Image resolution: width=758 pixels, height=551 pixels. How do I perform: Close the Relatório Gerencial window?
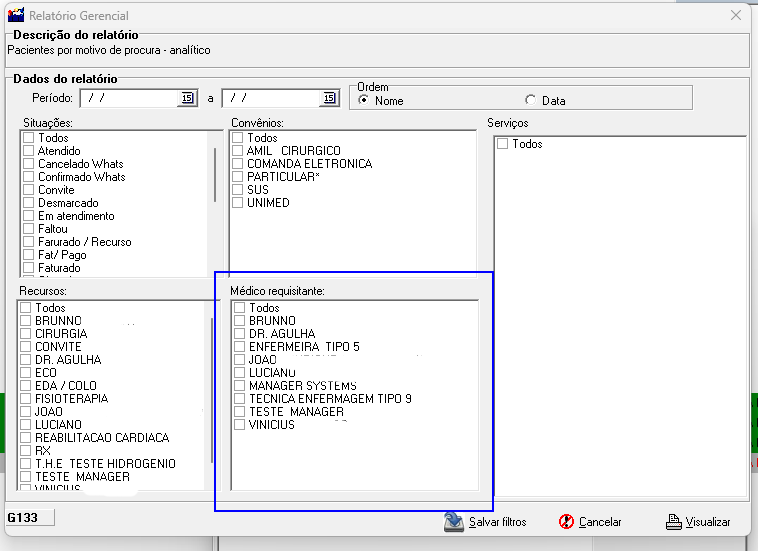pyautogui.click(x=736, y=15)
